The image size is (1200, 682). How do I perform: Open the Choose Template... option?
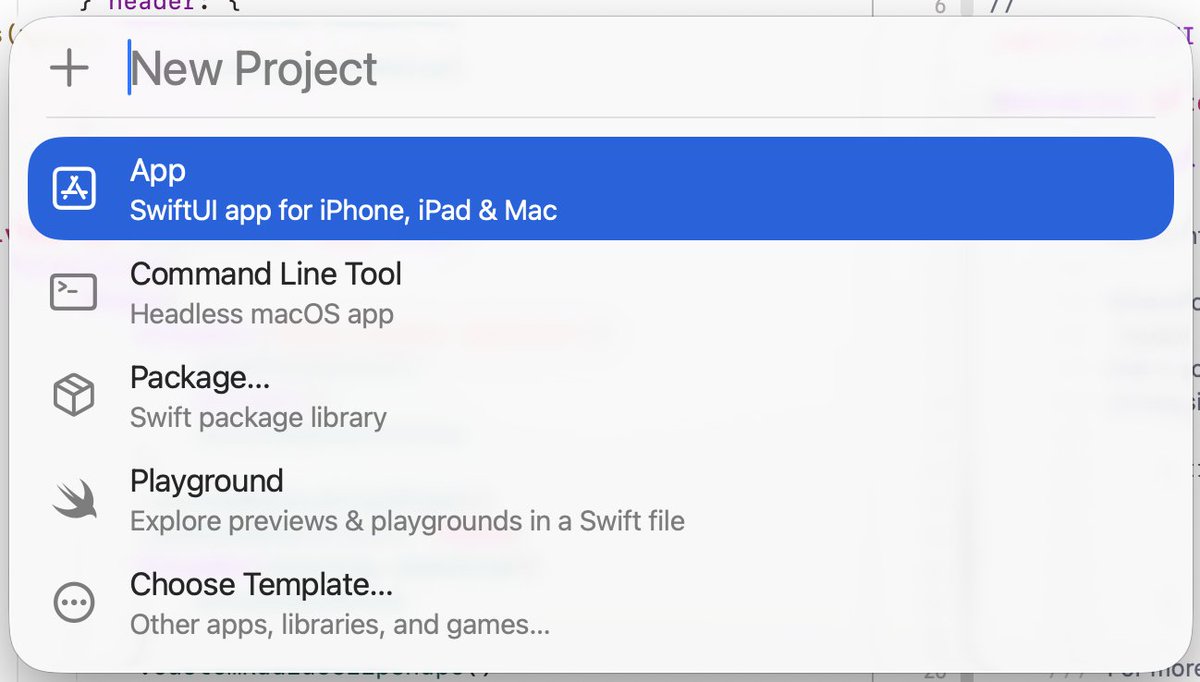600,603
